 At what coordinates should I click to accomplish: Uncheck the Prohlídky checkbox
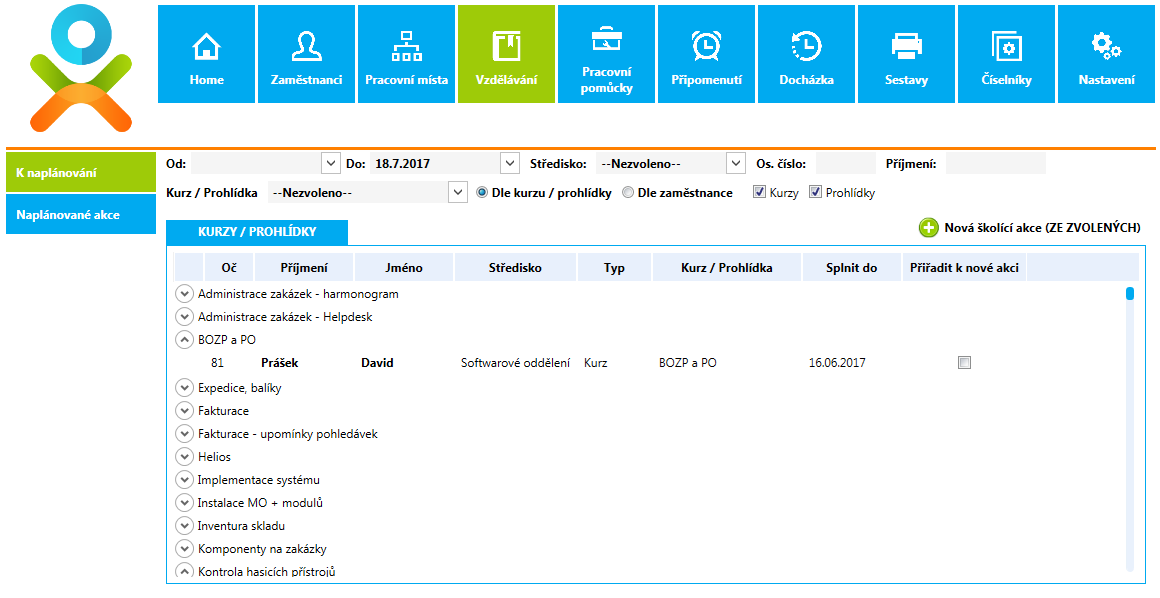tap(815, 193)
